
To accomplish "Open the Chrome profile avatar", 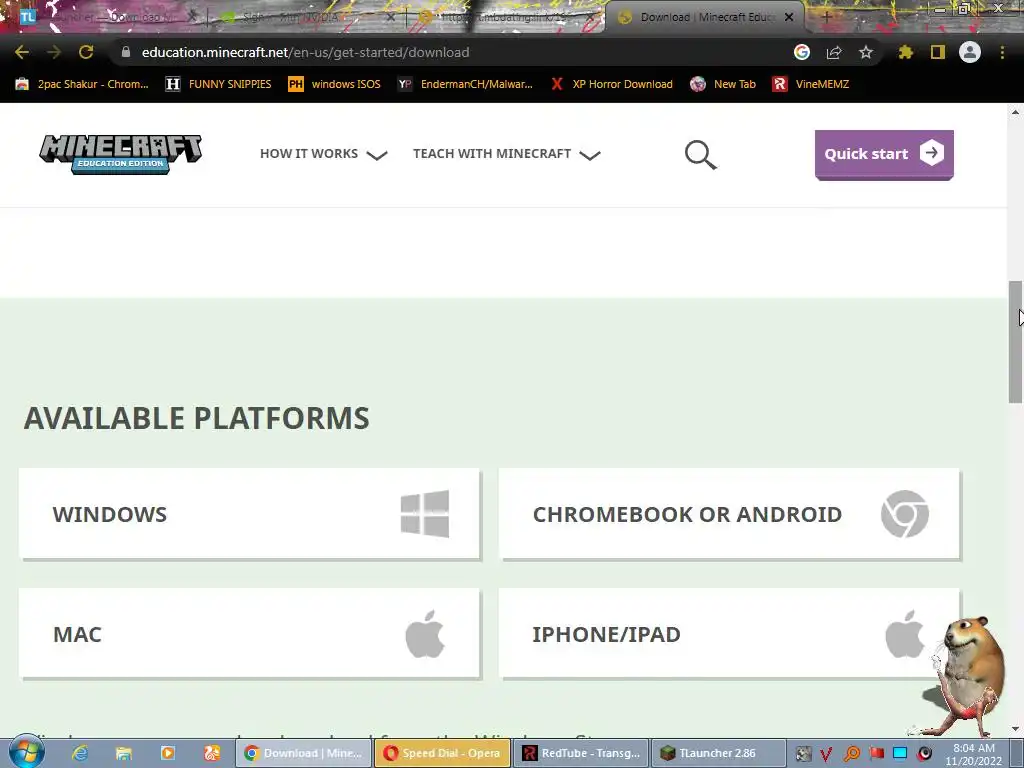I will tap(970, 52).
